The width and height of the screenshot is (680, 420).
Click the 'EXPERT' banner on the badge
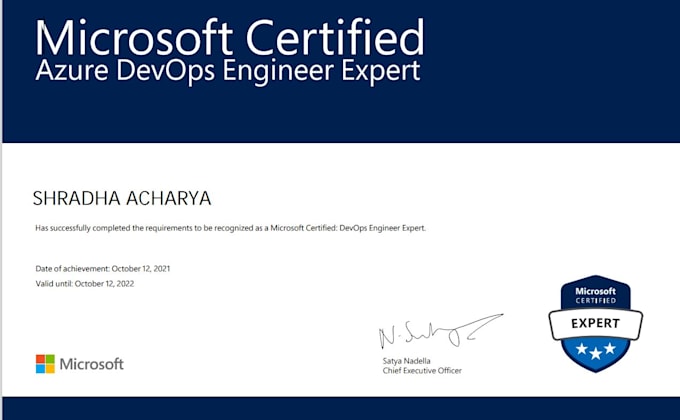point(595,324)
